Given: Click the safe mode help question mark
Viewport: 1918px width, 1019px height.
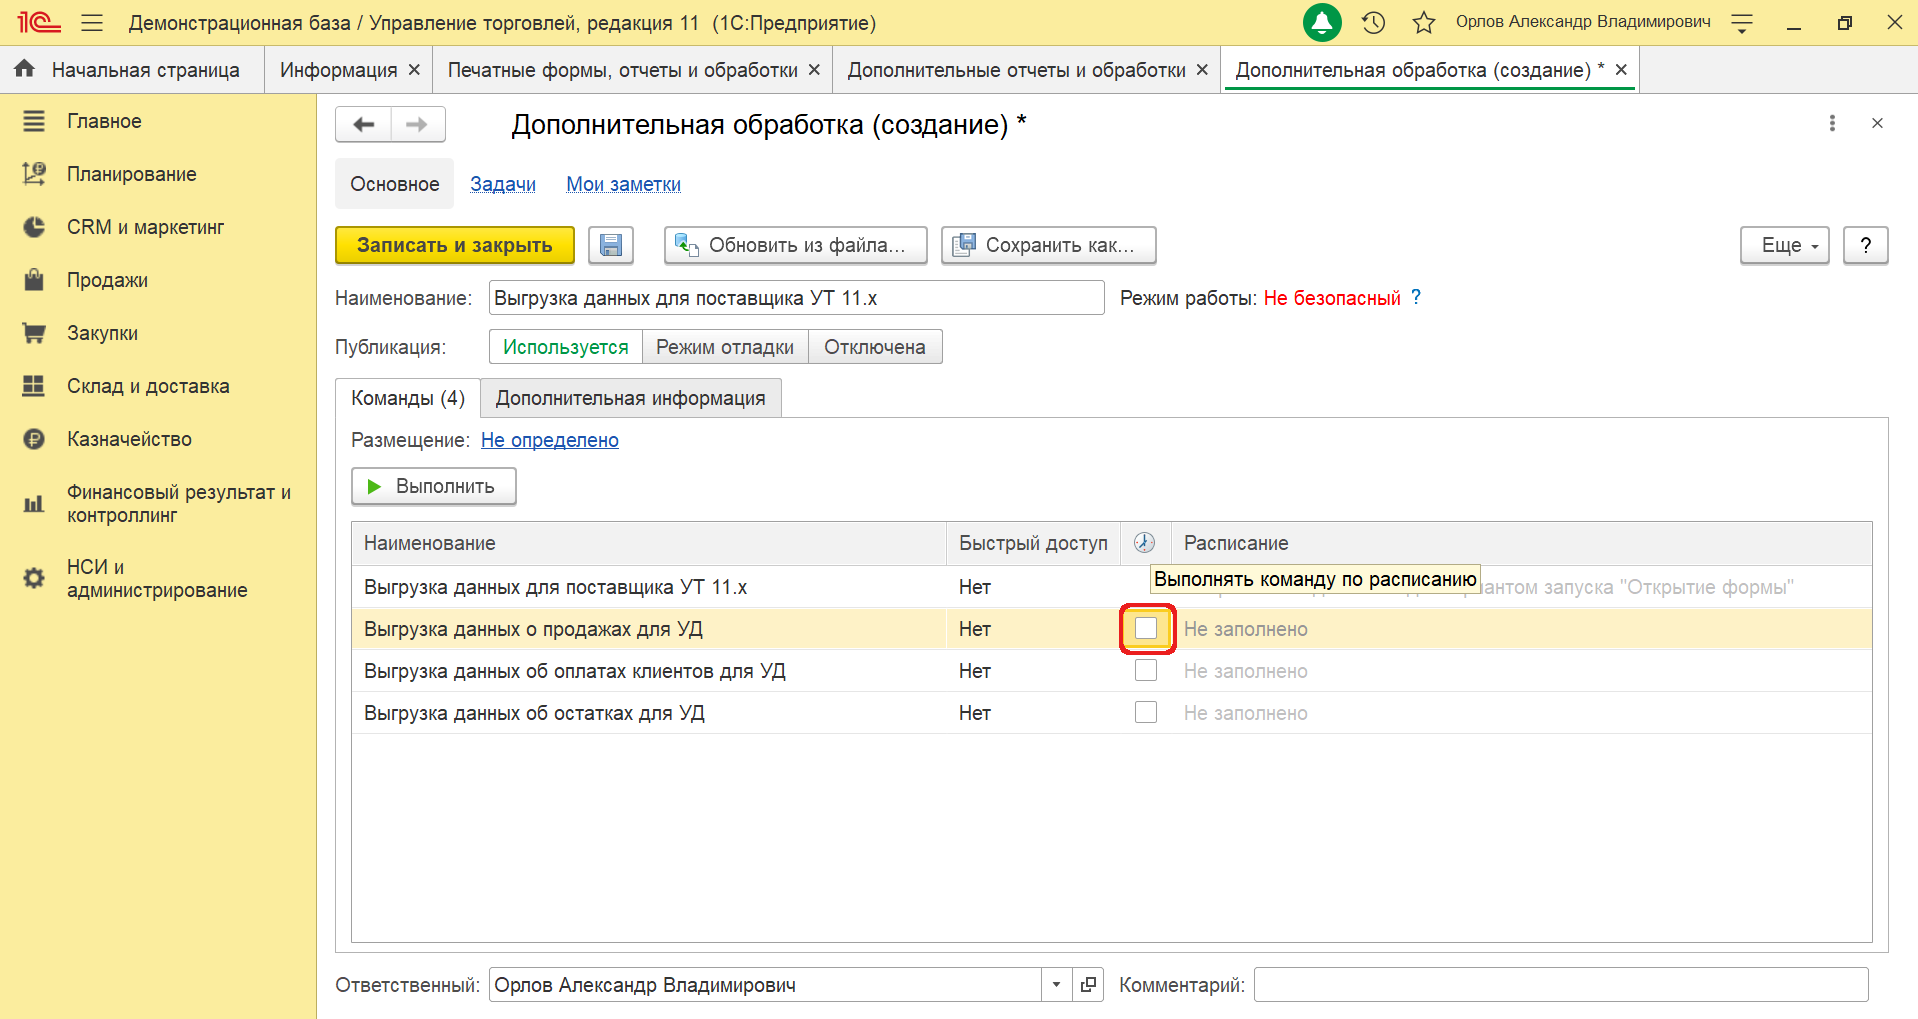Looking at the screenshot, I should click(1415, 297).
